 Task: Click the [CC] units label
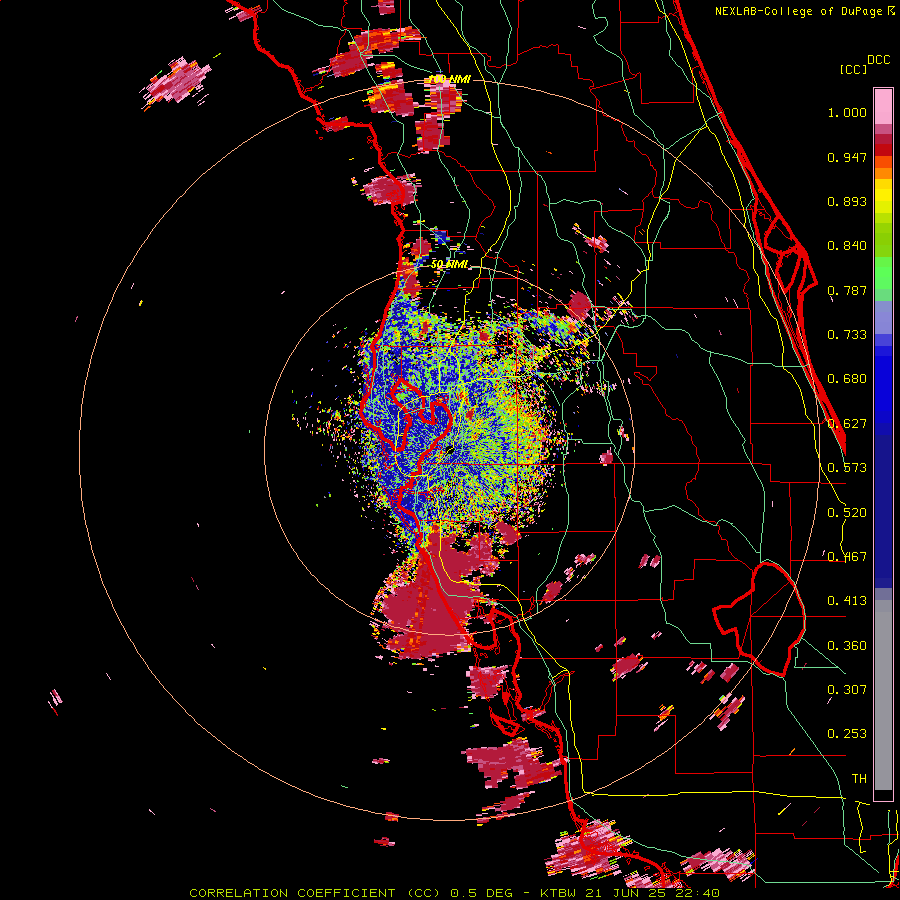click(x=853, y=69)
